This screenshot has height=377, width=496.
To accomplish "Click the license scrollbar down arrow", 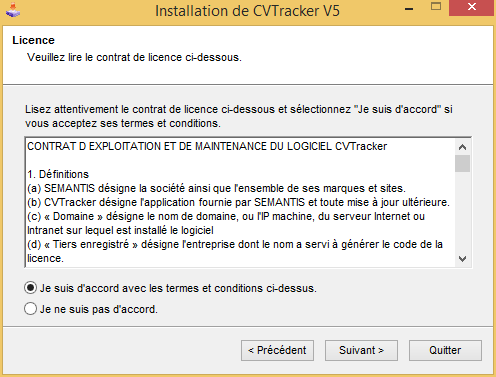I will click(462, 259).
